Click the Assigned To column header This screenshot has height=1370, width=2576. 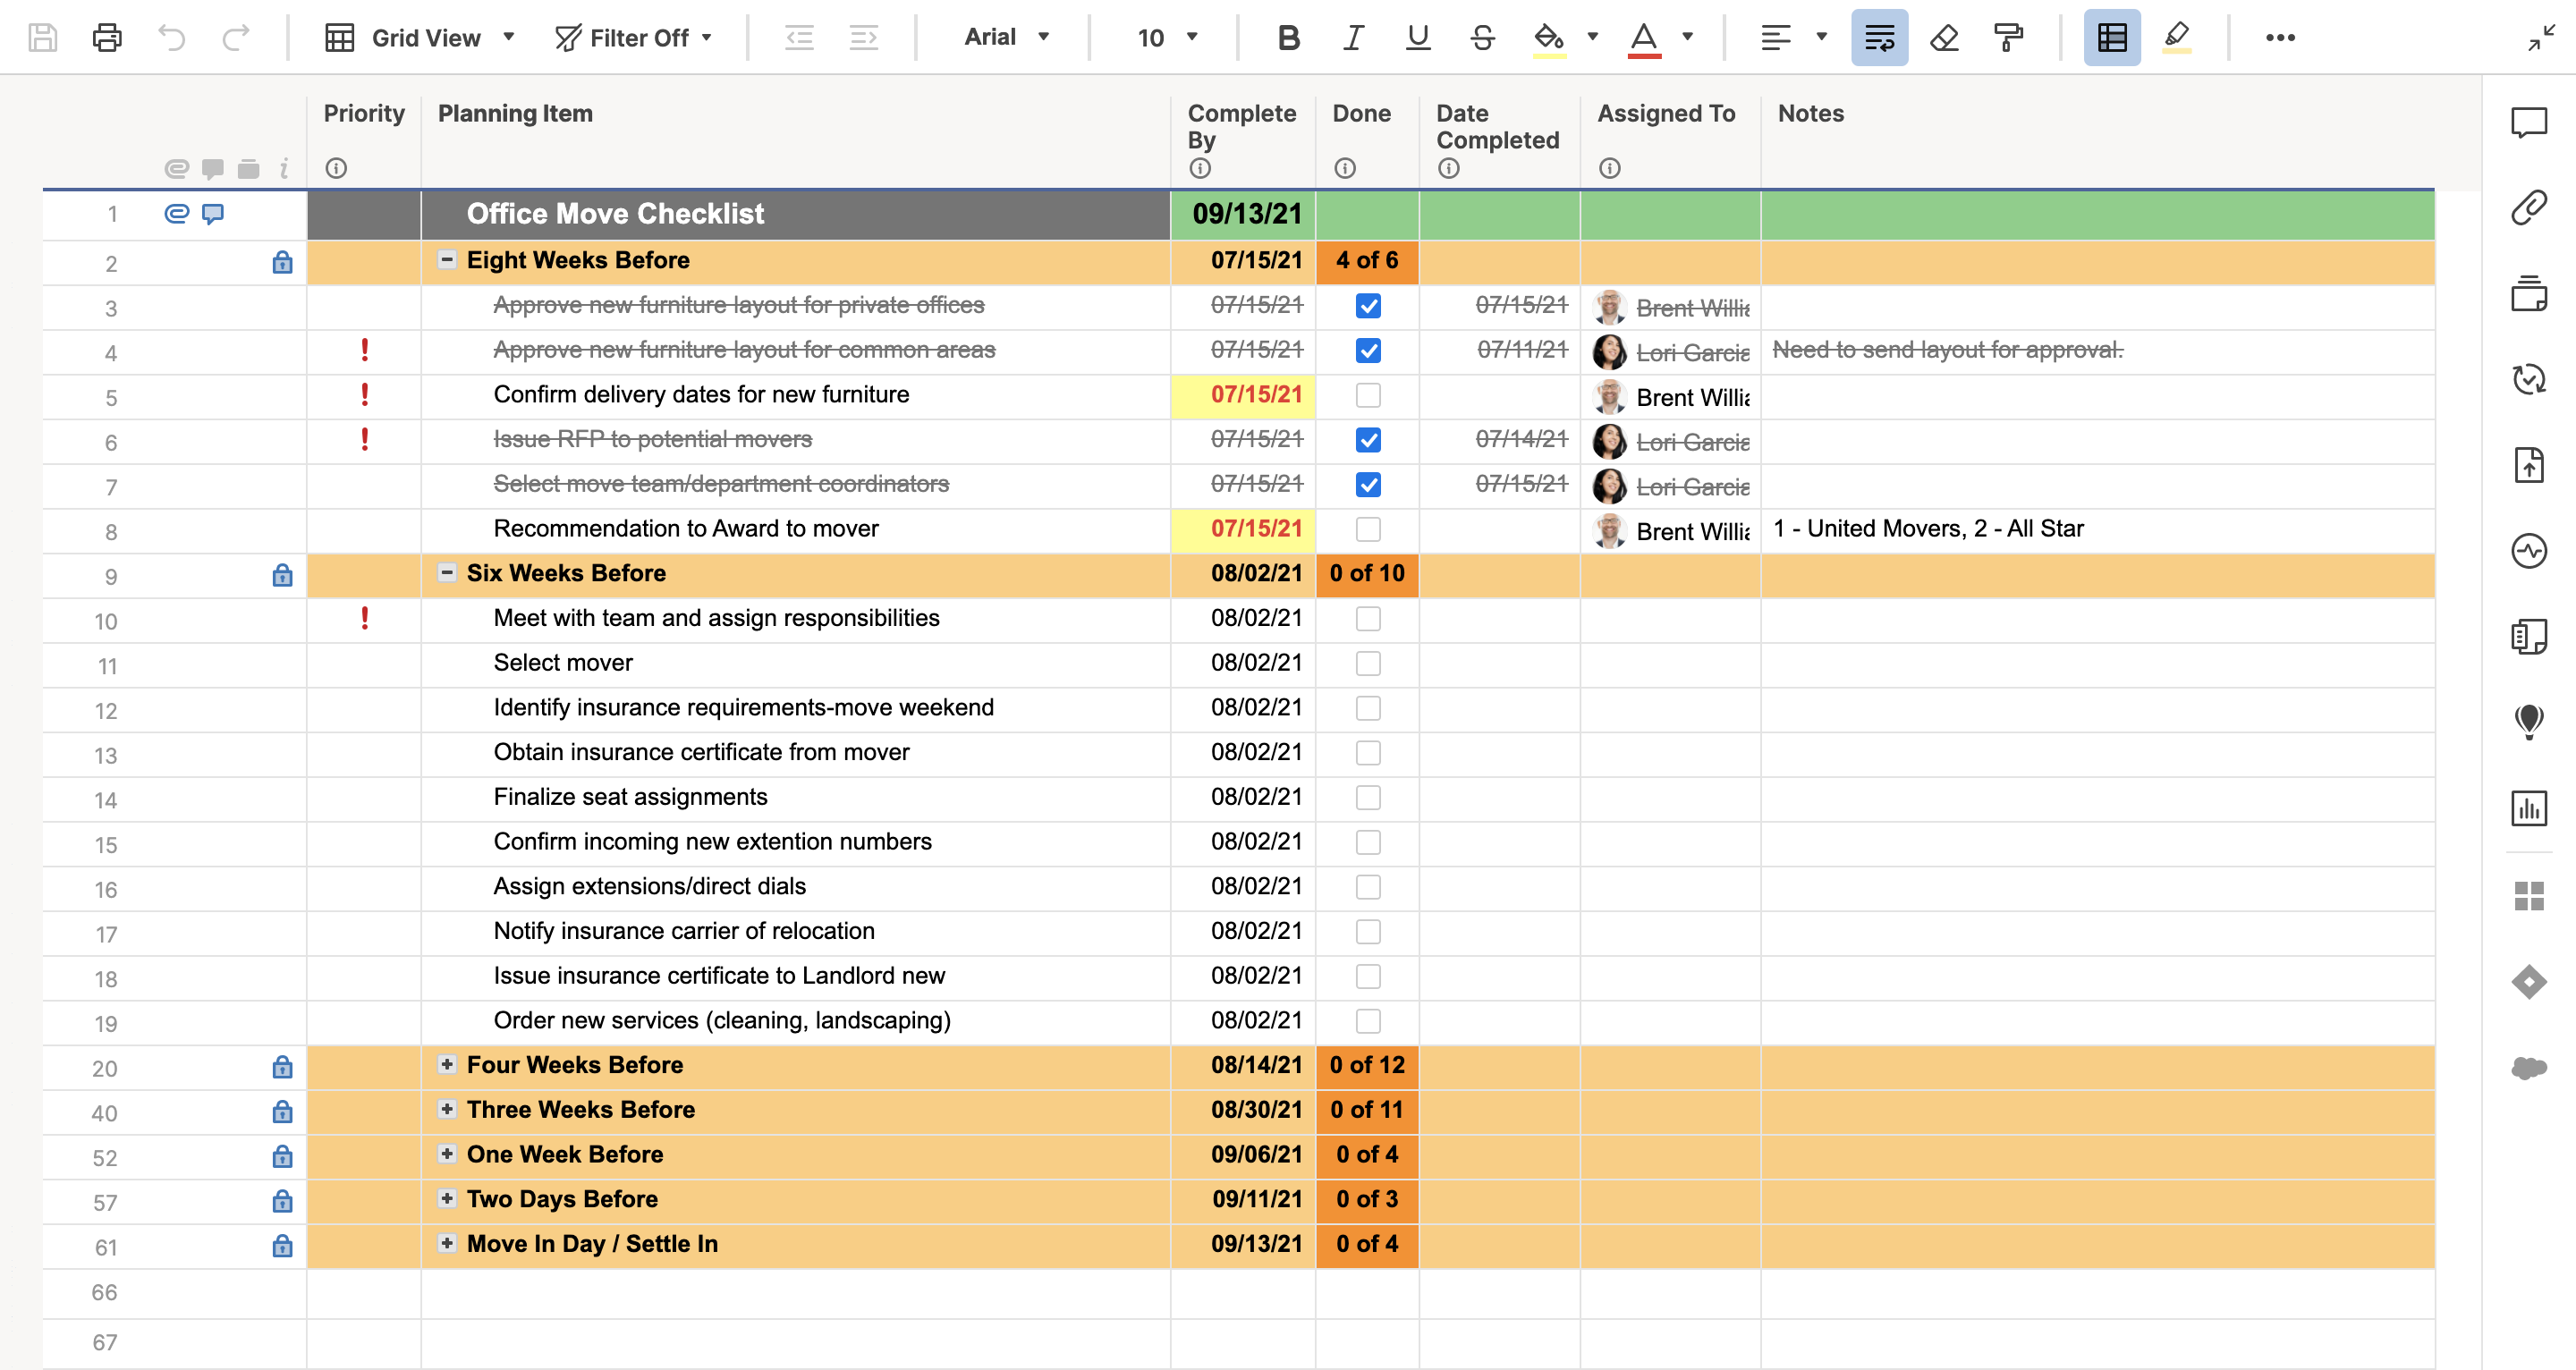[1665, 114]
